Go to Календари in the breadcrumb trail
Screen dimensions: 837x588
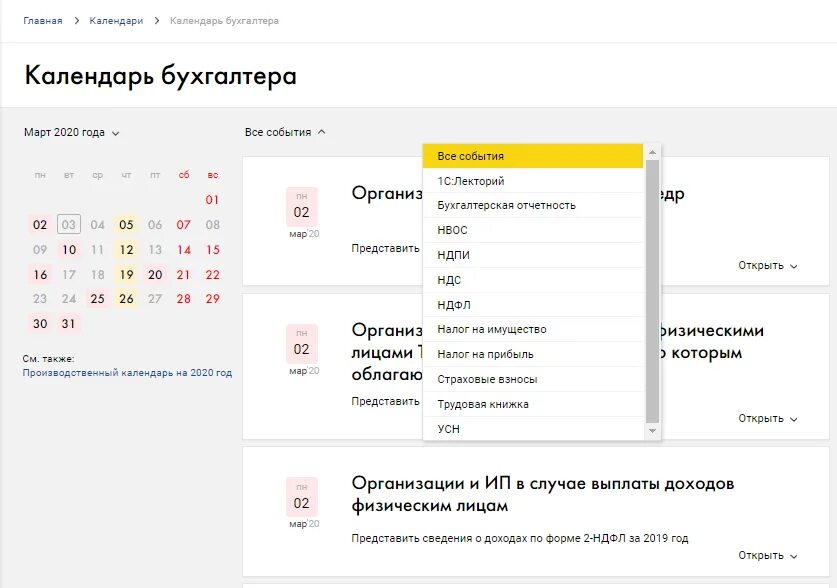[x=113, y=19]
